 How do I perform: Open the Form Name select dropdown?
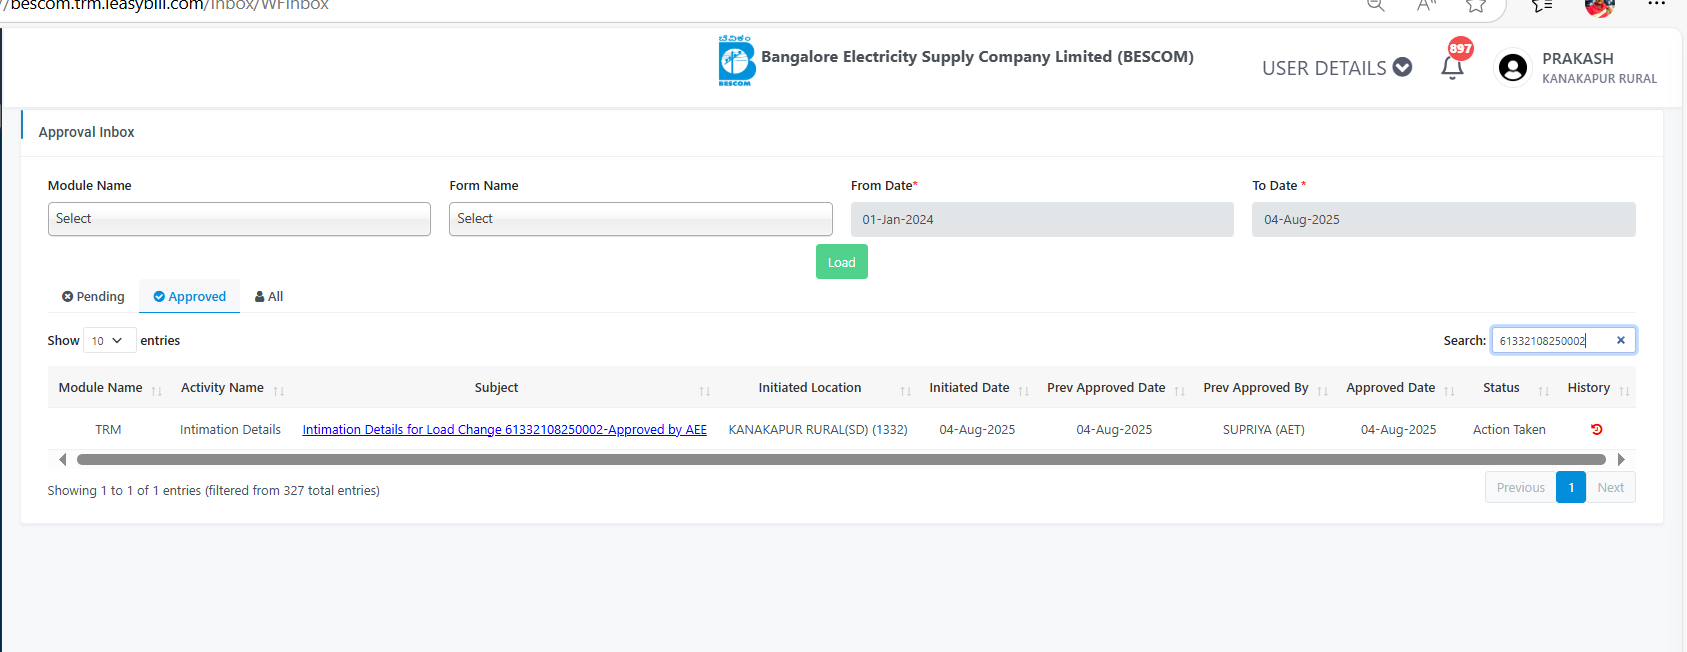[640, 219]
